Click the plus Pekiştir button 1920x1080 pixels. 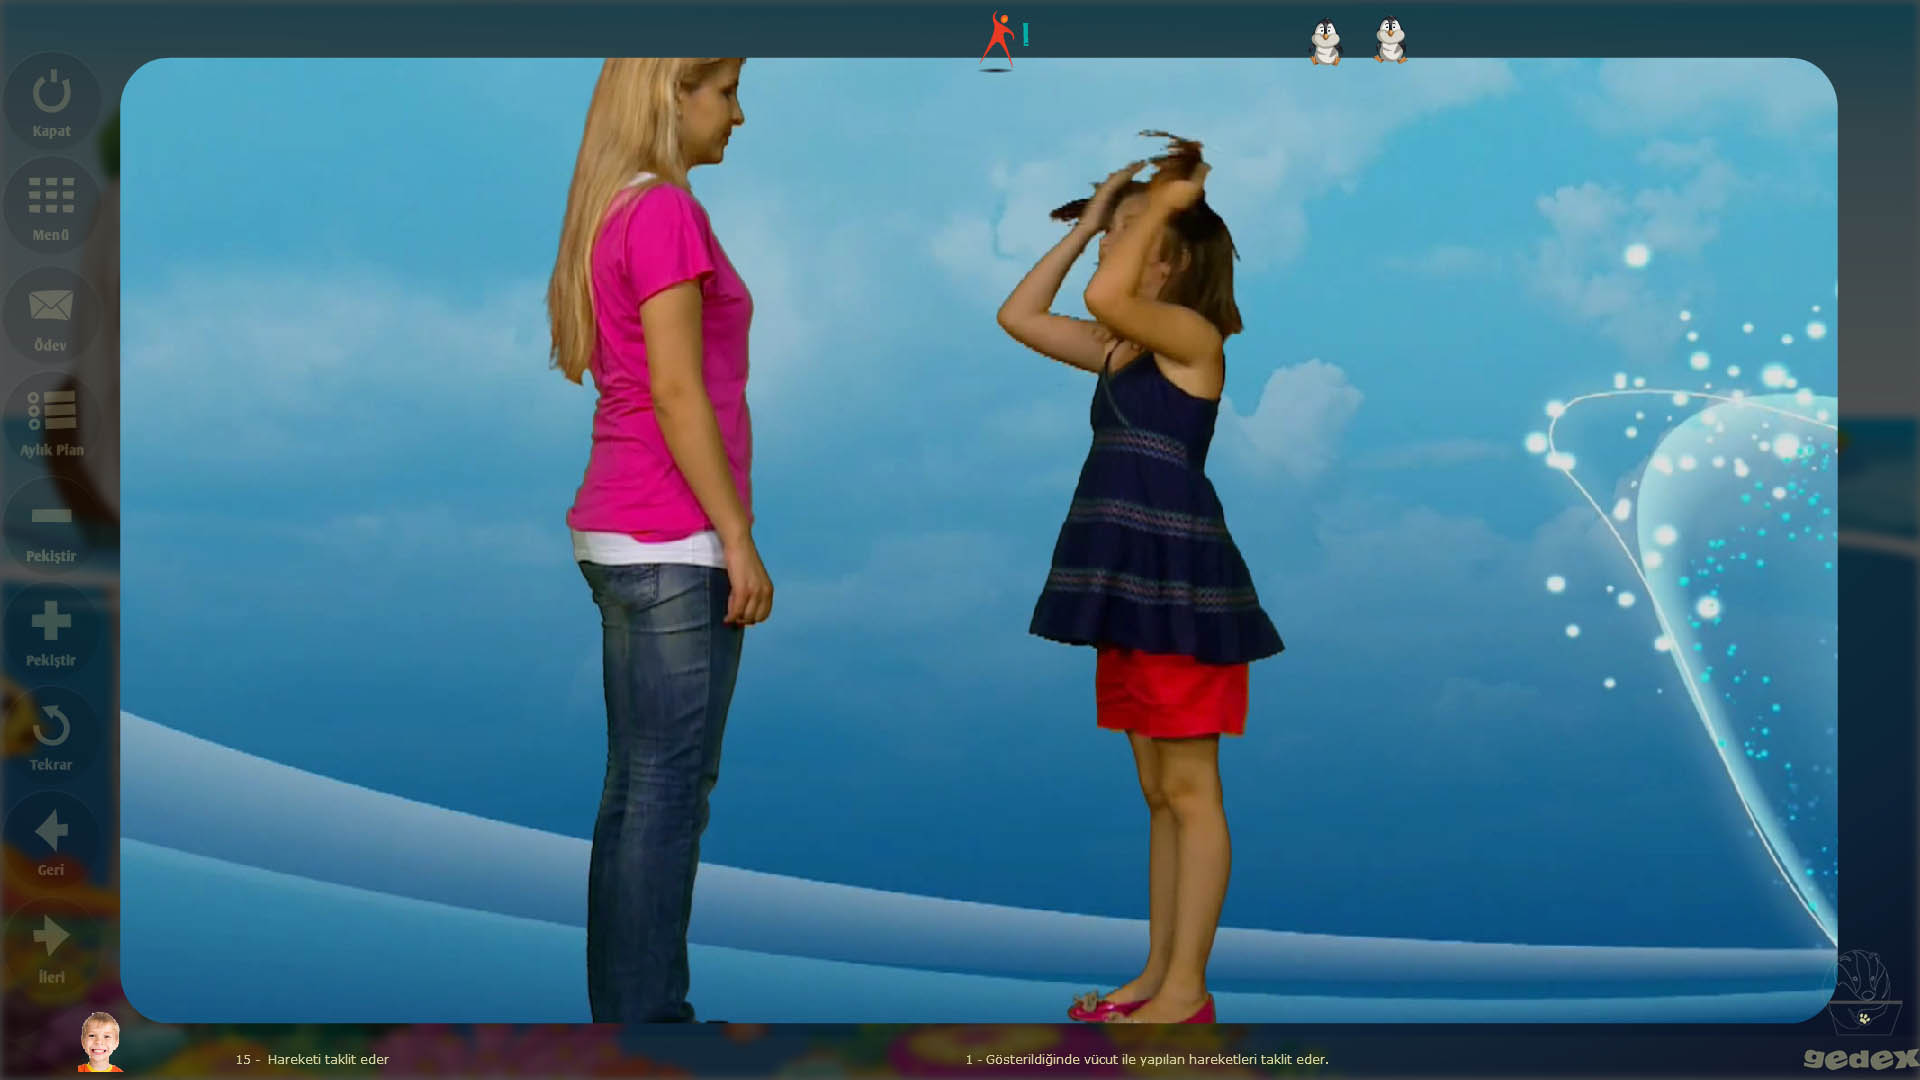[x=51, y=621]
